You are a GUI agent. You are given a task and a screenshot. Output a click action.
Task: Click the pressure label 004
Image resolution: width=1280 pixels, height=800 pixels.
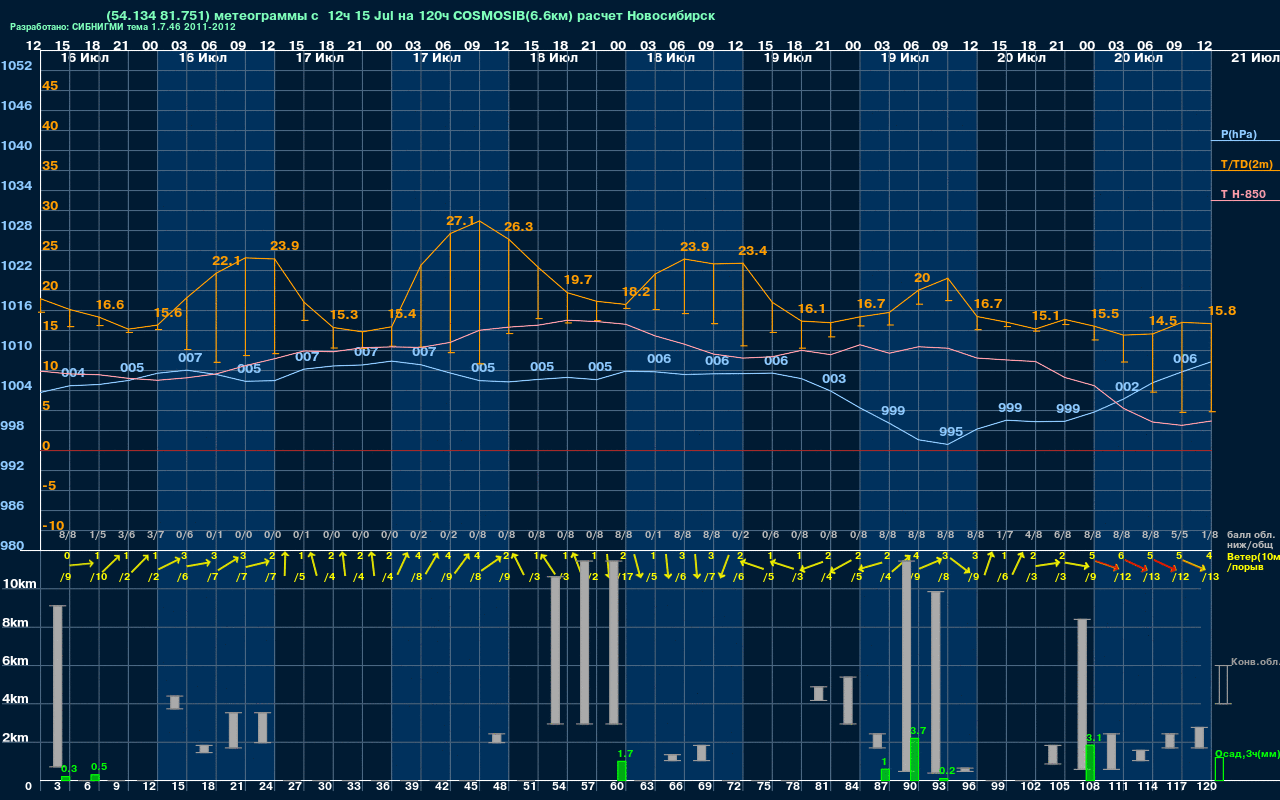pos(73,373)
